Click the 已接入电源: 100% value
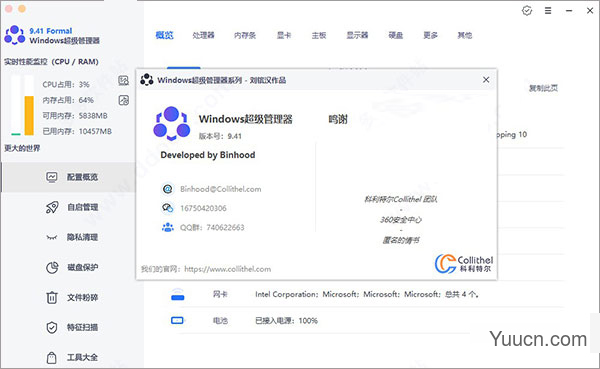Viewport: 600px width, 369px height. tap(286, 321)
